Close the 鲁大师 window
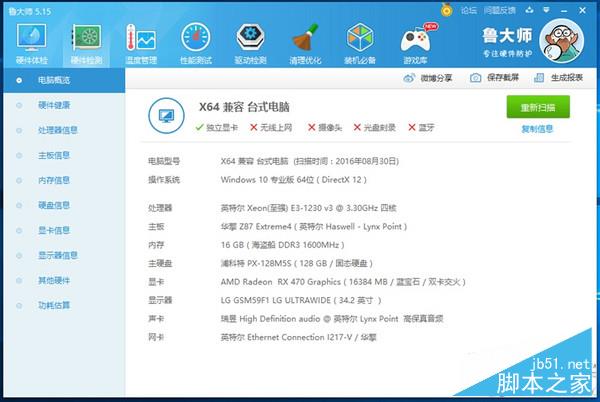 point(582,10)
